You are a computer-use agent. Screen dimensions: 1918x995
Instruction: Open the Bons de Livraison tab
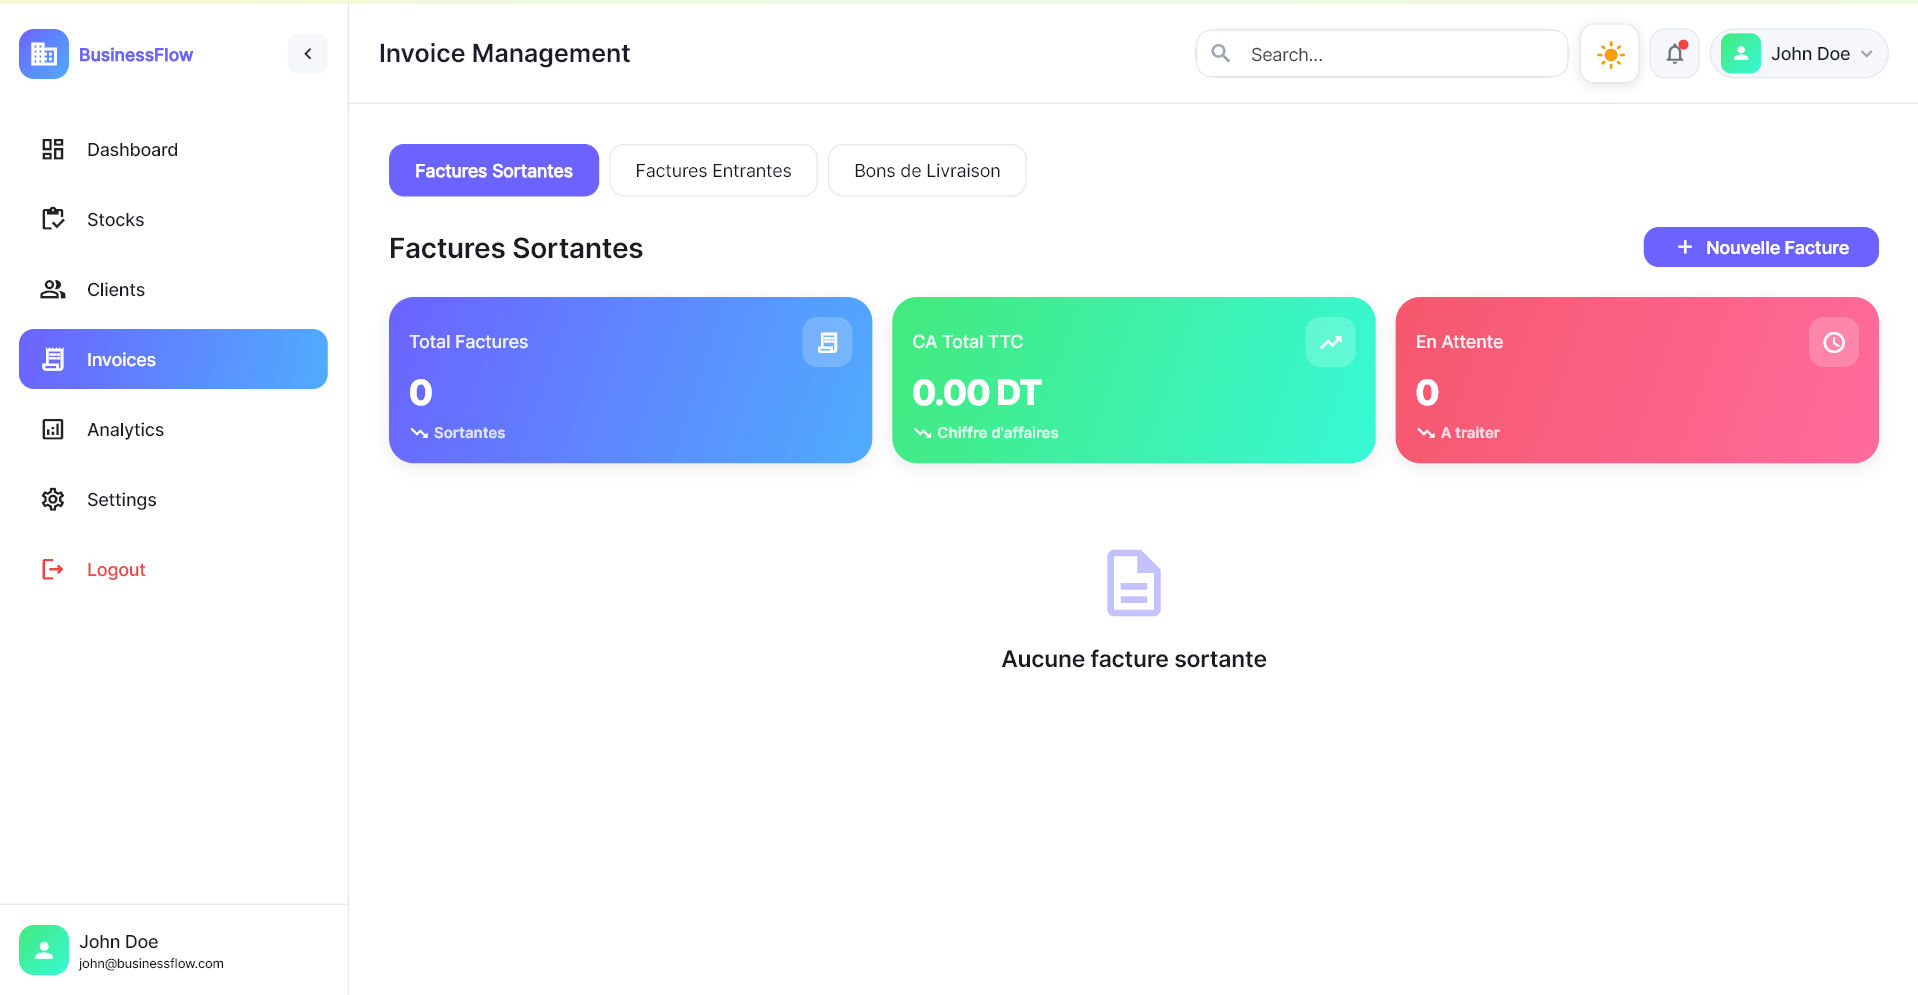pyautogui.click(x=926, y=170)
